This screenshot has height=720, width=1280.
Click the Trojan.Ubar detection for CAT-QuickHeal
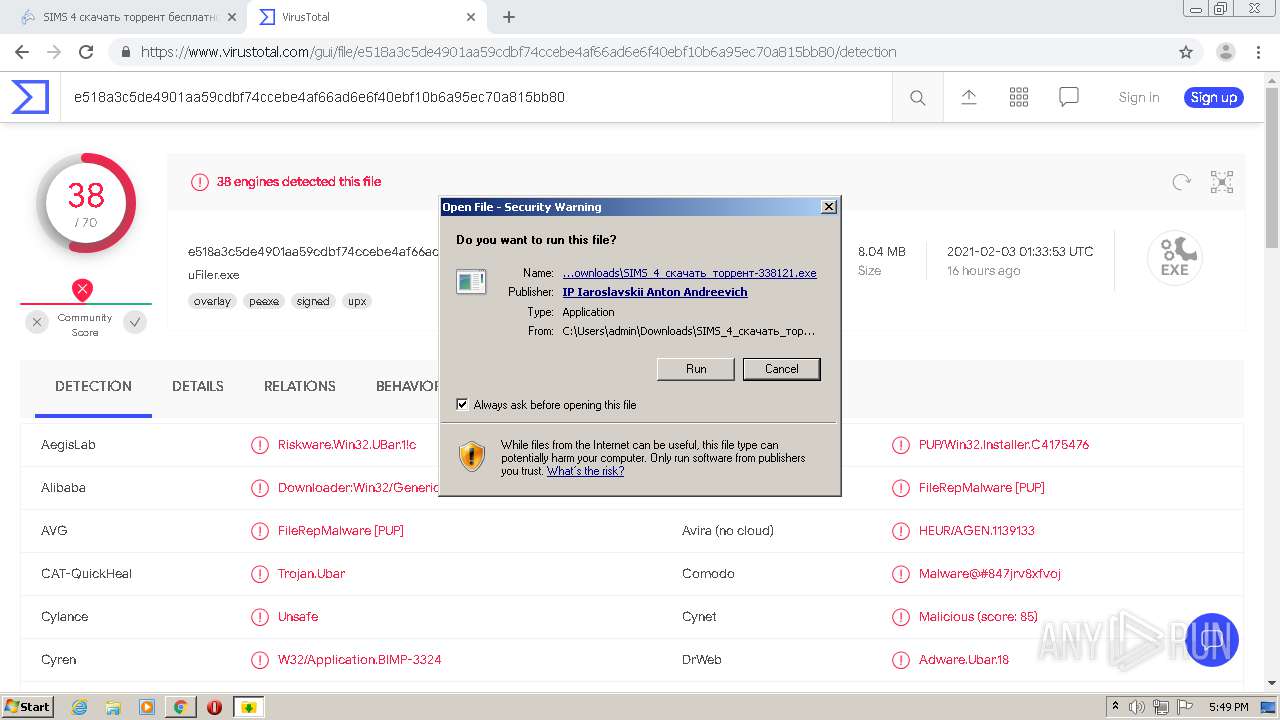[x=311, y=574]
